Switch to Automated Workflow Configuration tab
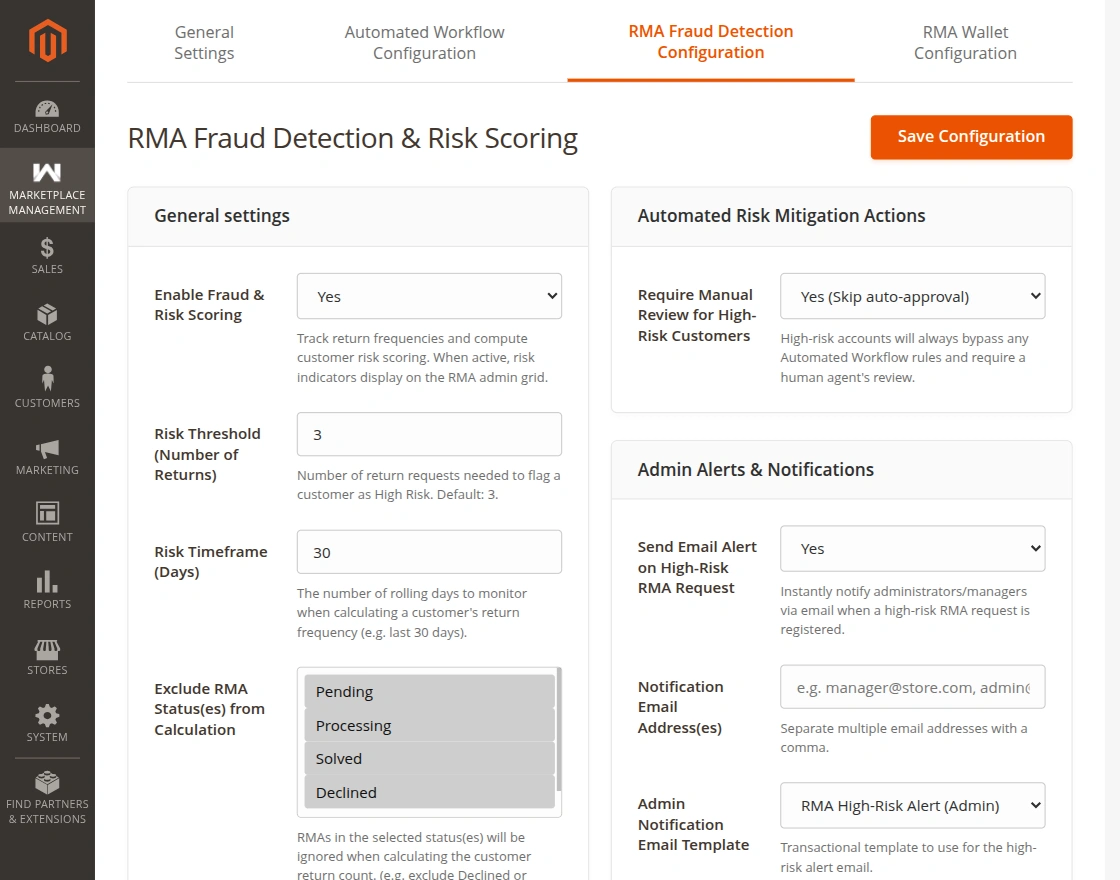Viewport: 1120px width, 880px height. coord(424,43)
